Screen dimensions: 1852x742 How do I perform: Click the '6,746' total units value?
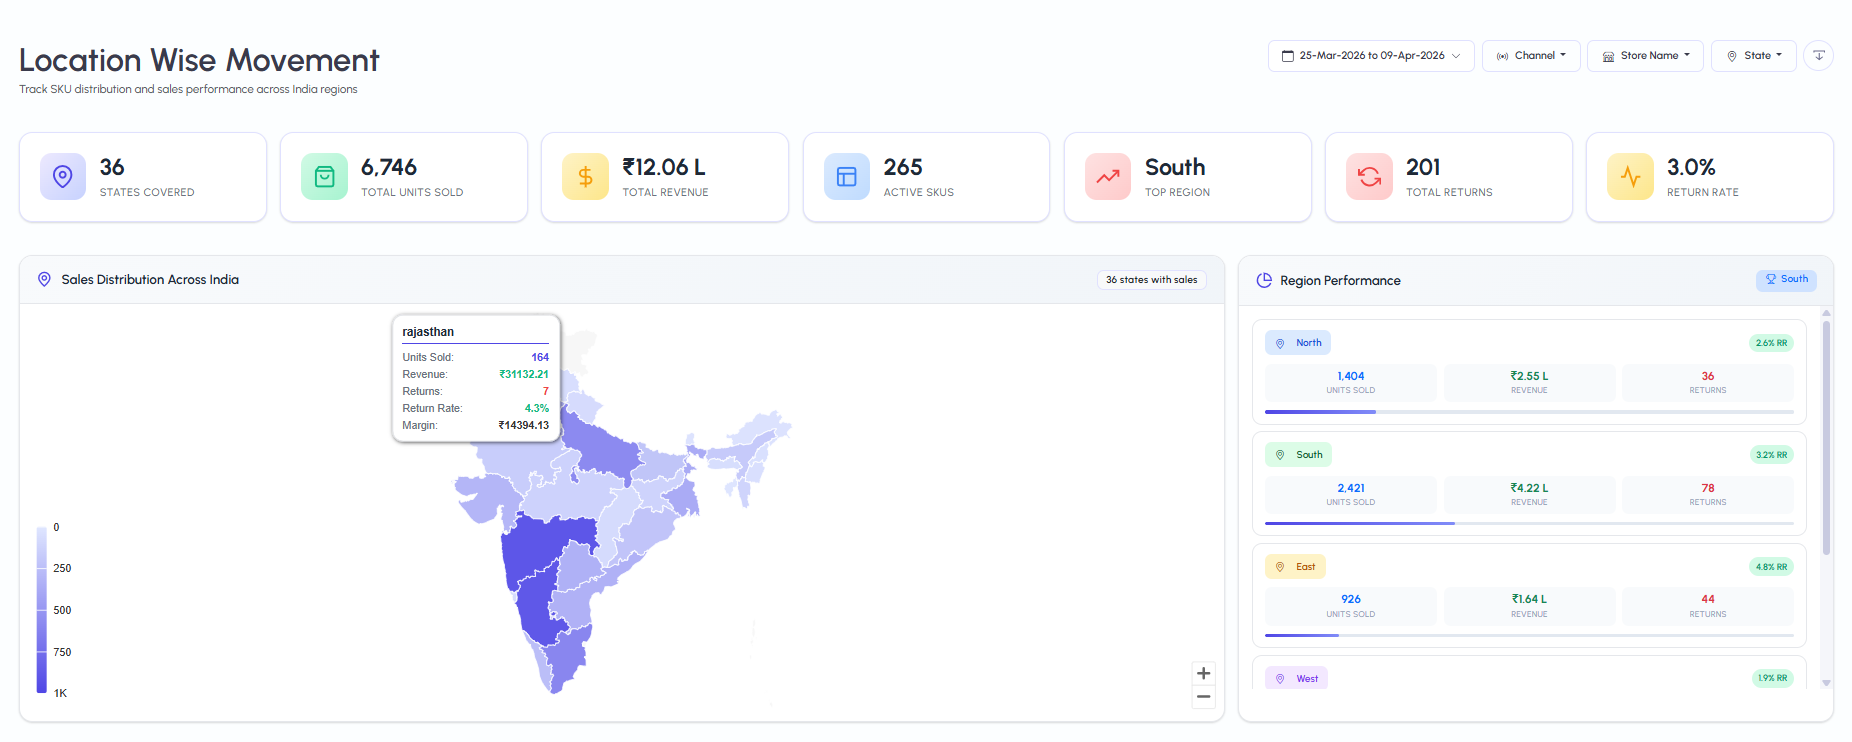389,167
